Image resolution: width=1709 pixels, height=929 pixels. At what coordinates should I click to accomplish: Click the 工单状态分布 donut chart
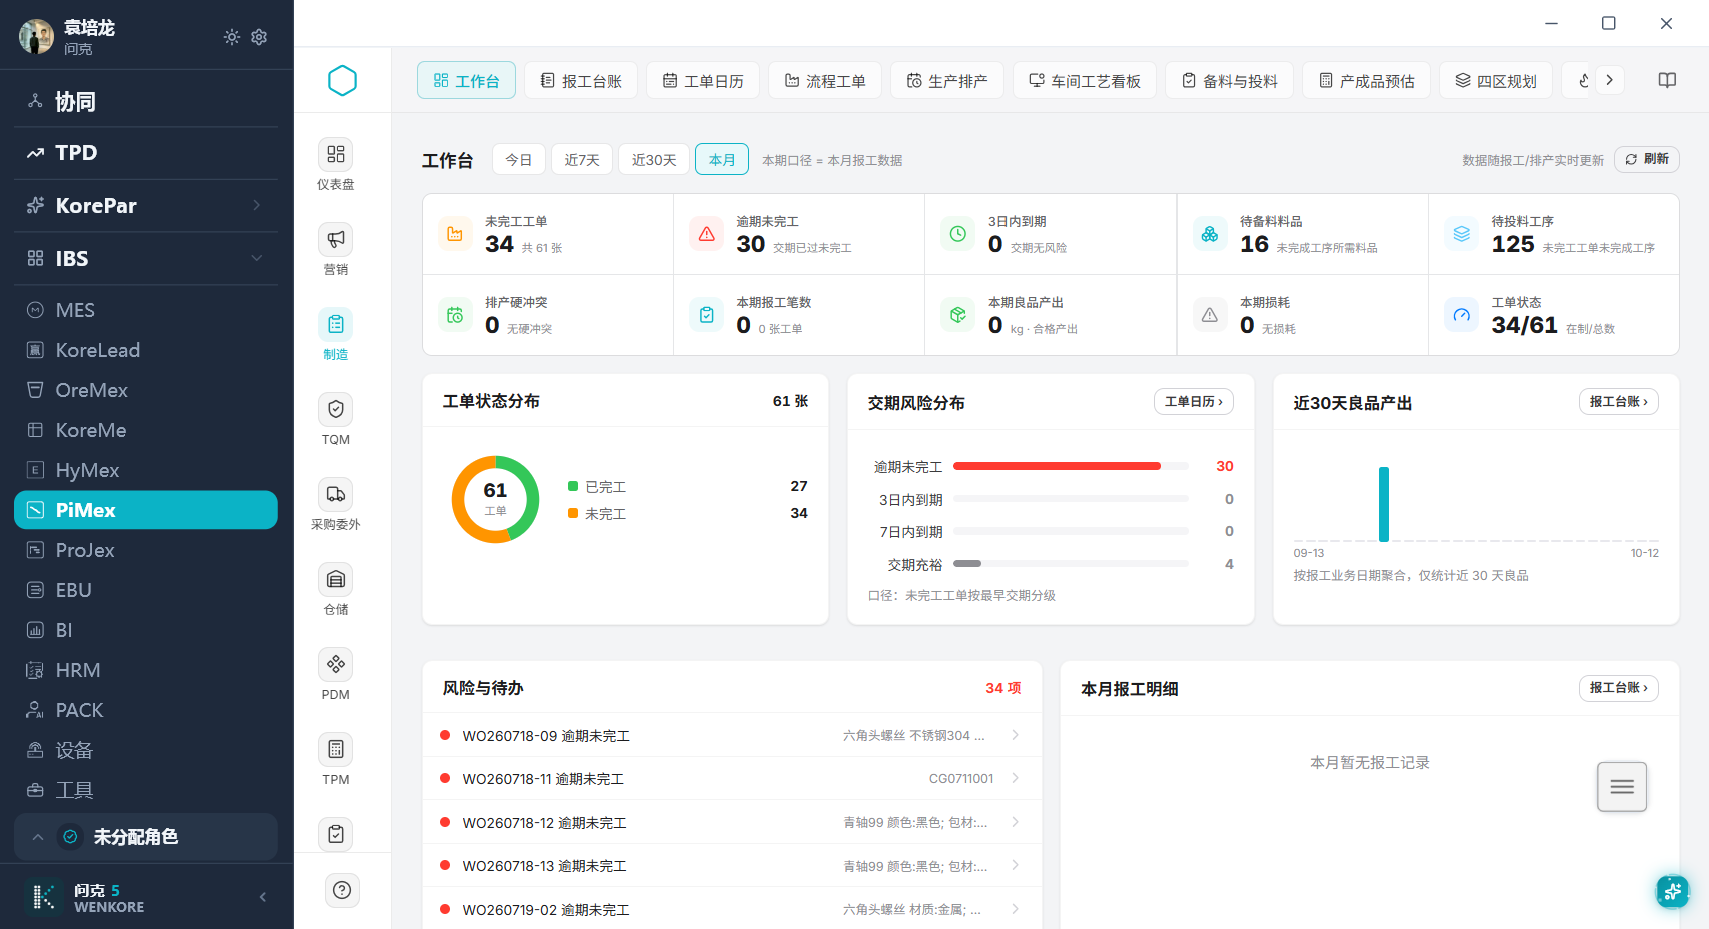coord(495,500)
